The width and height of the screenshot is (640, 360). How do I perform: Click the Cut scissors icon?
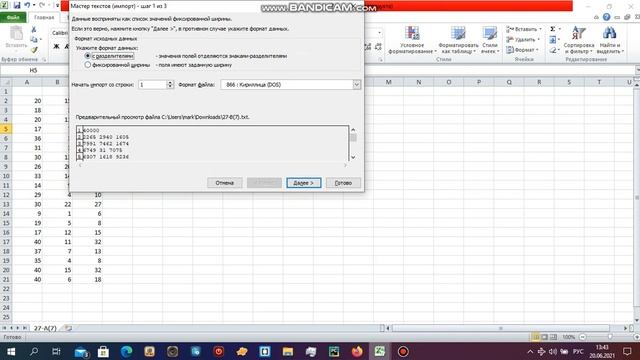click(34, 30)
